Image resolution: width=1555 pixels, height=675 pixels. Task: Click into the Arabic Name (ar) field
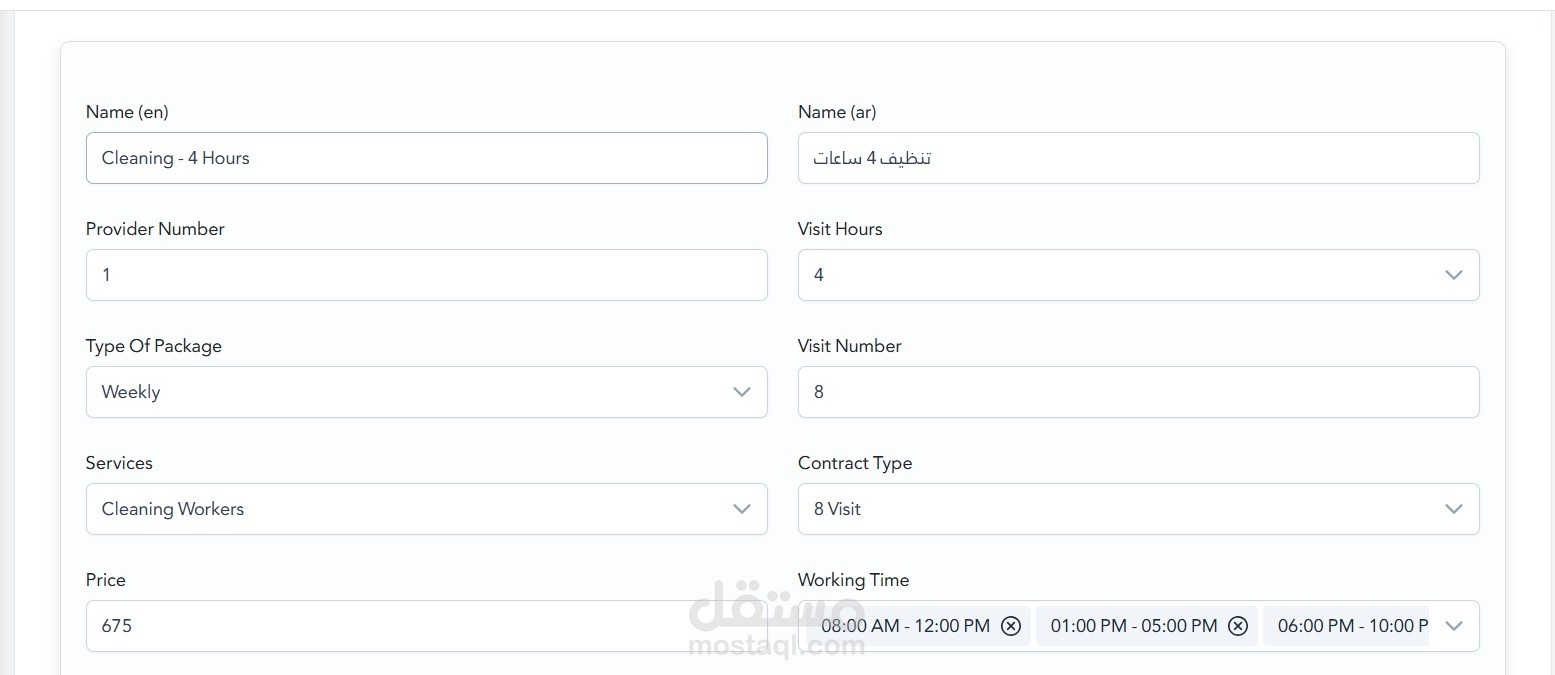tap(1138, 158)
